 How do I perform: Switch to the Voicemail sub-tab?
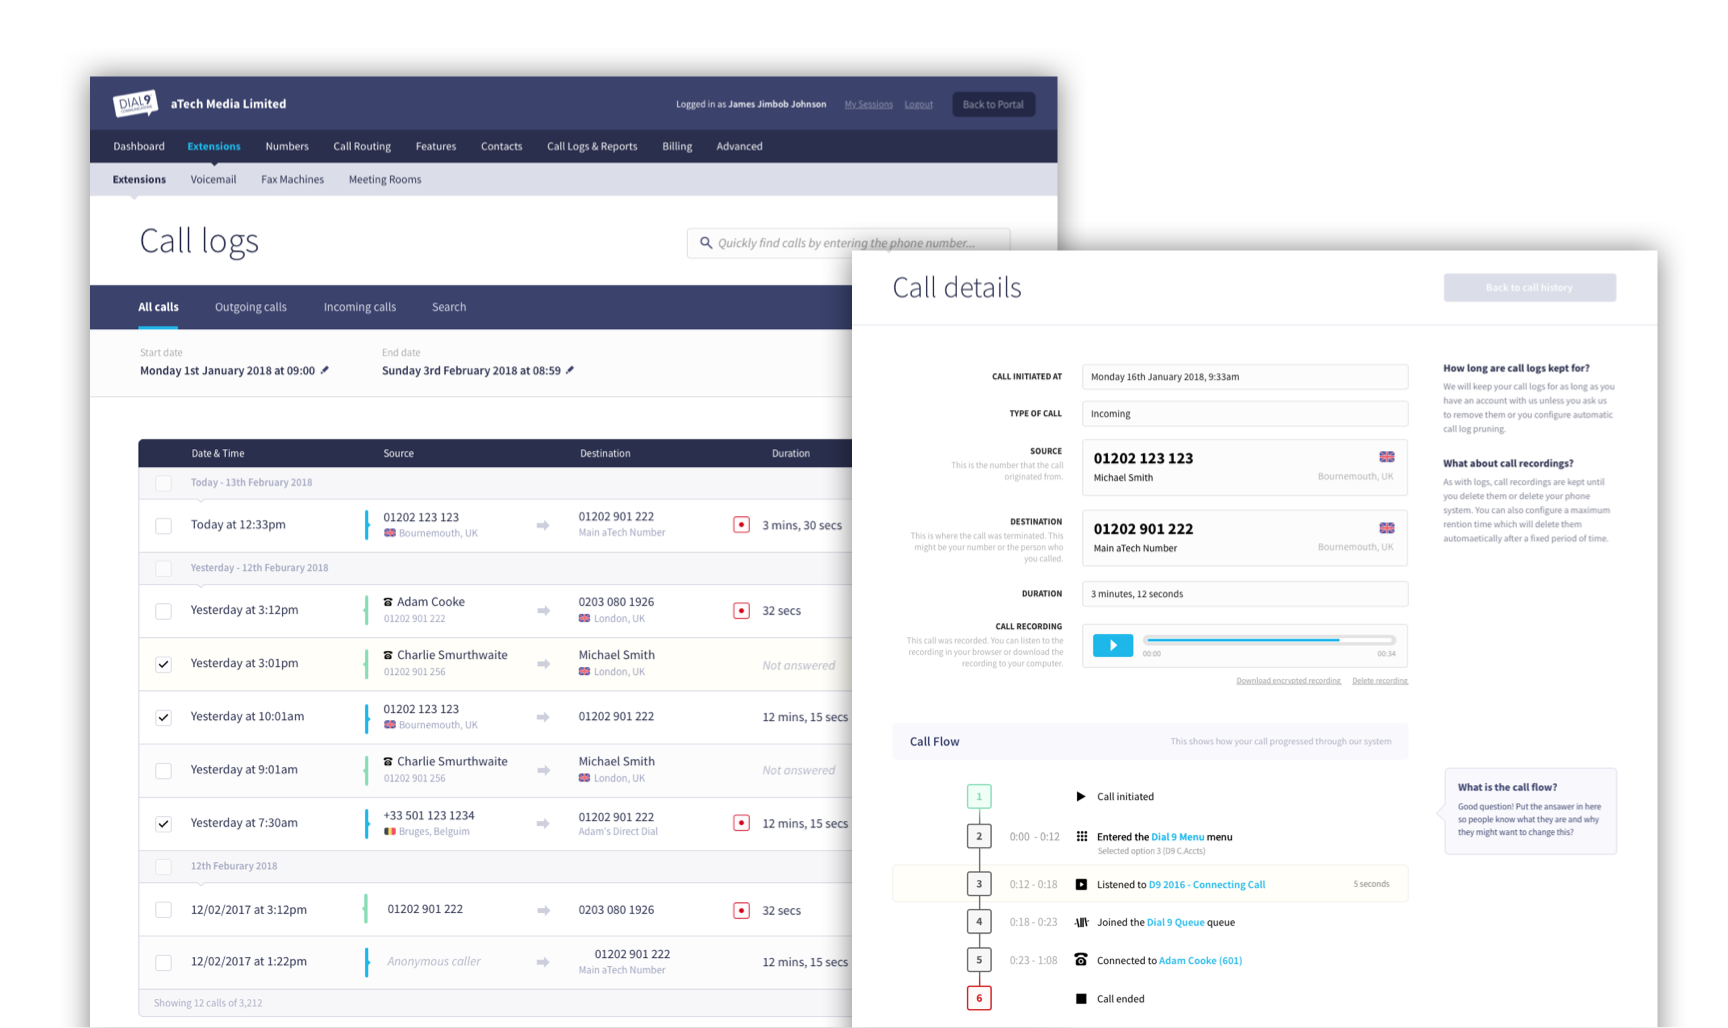(213, 179)
